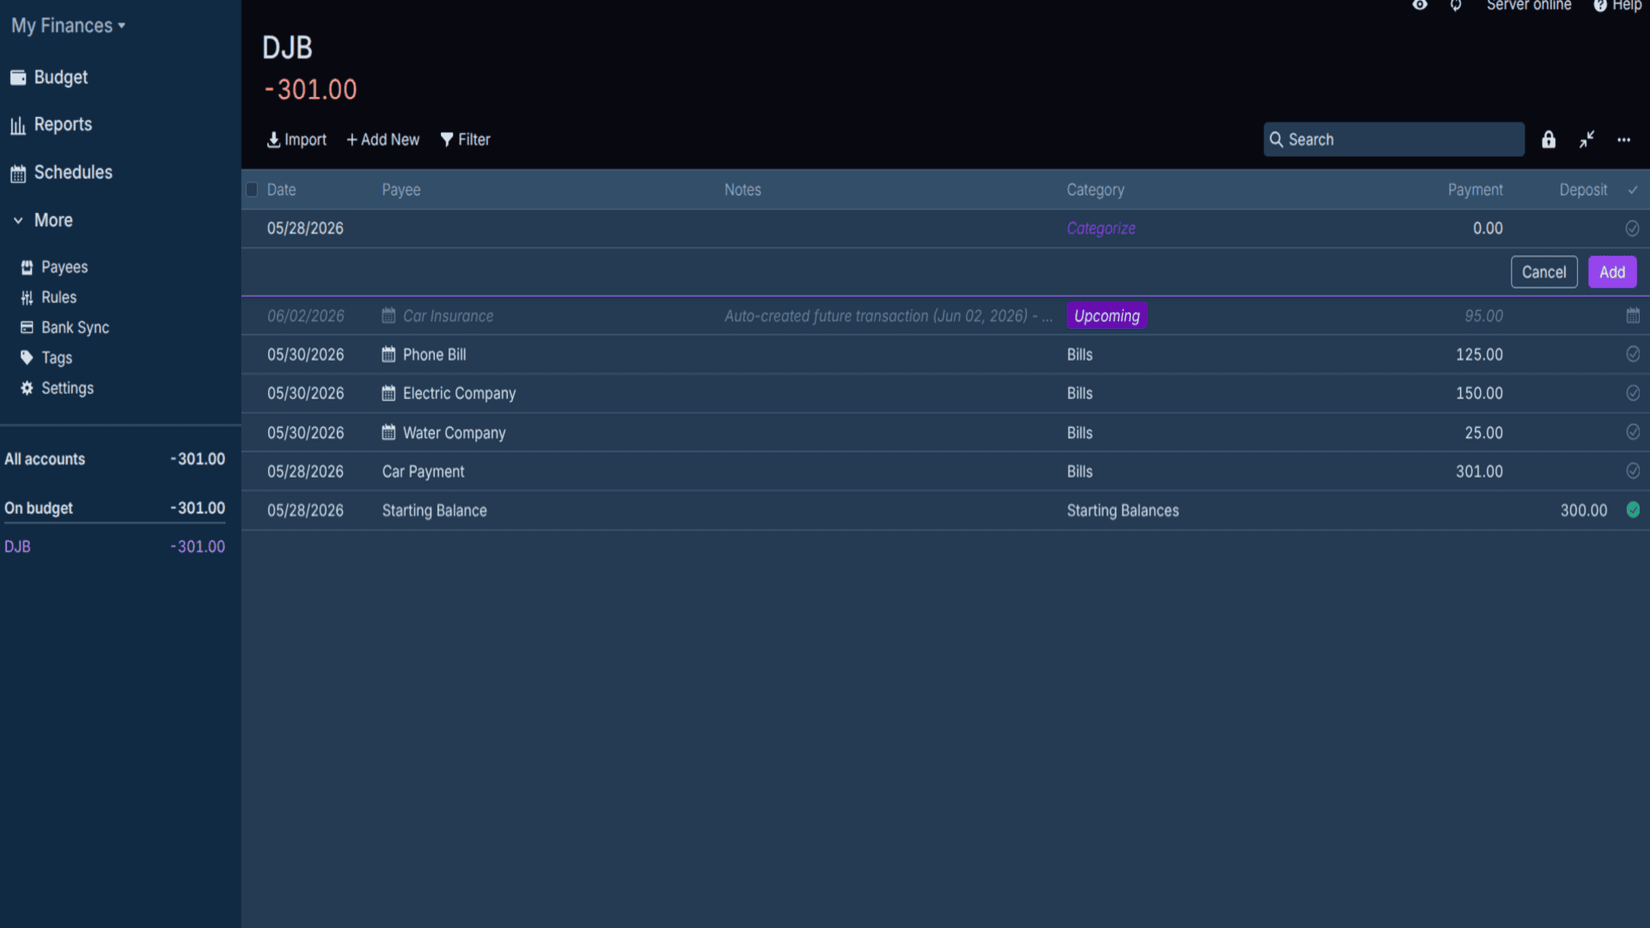1650x928 pixels.
Task: Open the My Finances dropdown menu
Action: [x=68, y=25]
